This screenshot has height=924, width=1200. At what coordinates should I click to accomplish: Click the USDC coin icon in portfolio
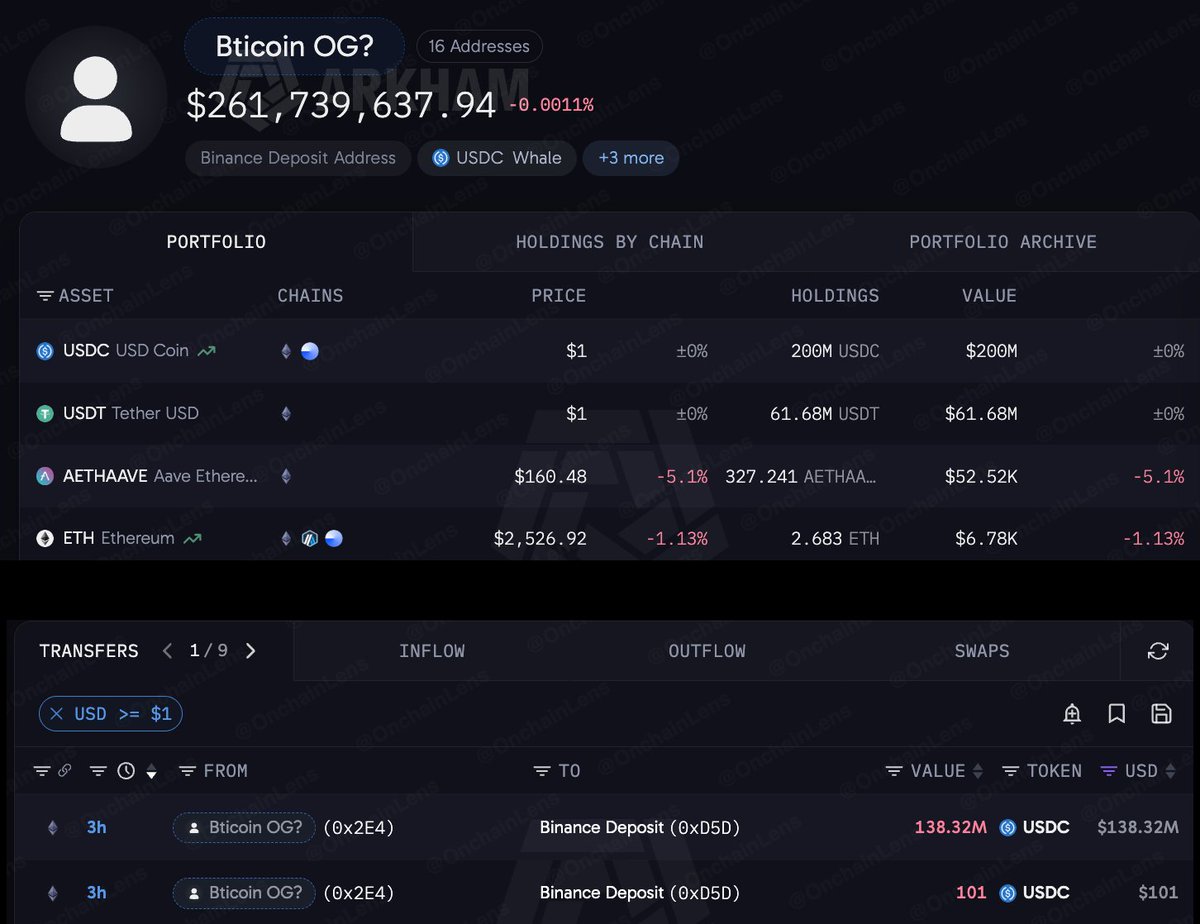(x=45, y=351)
